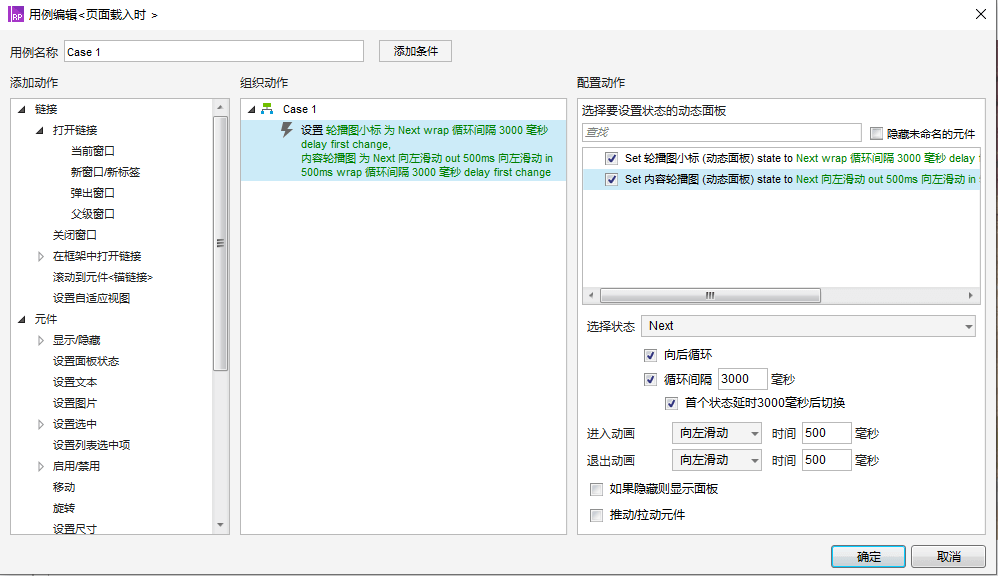Click the 进入动画 时间 500 field
The height and width of the screenshot is (576, 998).
click(x=826, y=433)
